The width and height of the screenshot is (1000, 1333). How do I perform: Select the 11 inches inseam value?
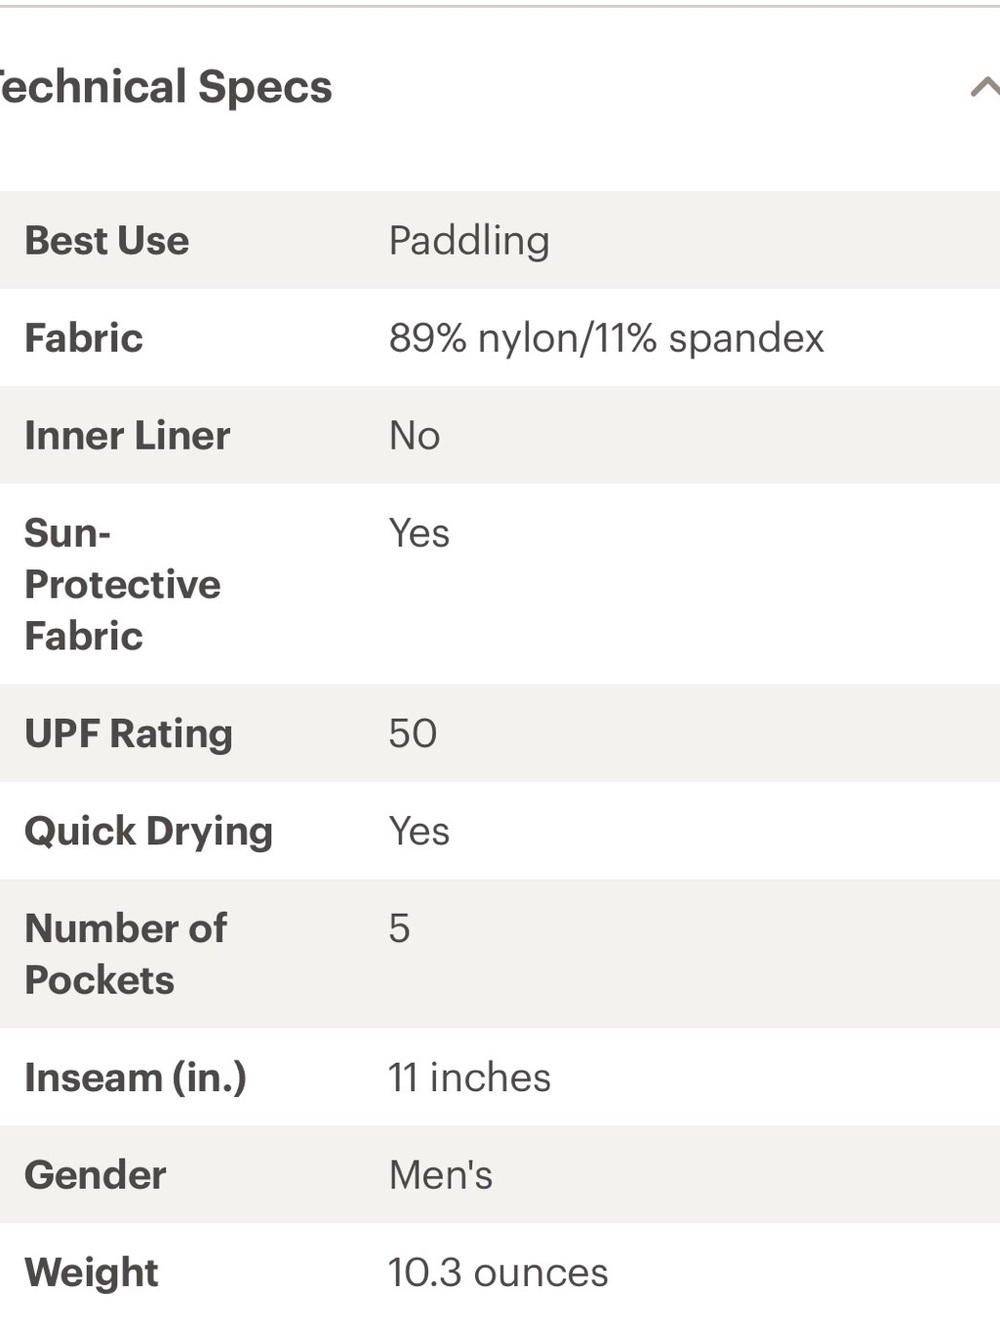pyautogui.click(x=469, y=1077)
